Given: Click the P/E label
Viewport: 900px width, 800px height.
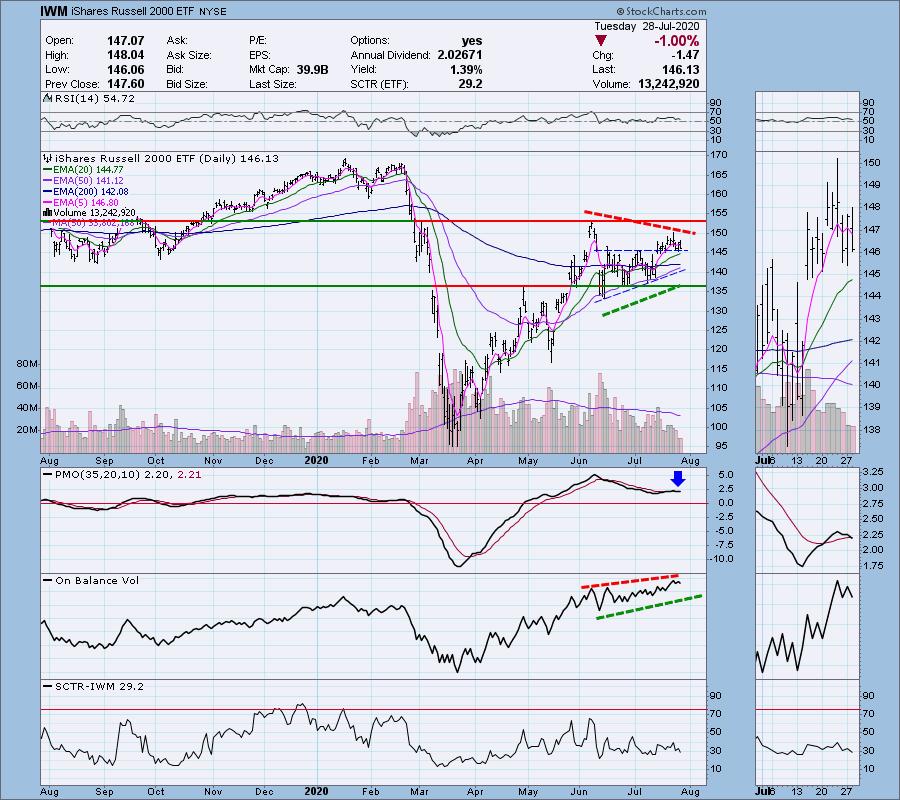Looking at the screenshot, I should tap(259, 41).
